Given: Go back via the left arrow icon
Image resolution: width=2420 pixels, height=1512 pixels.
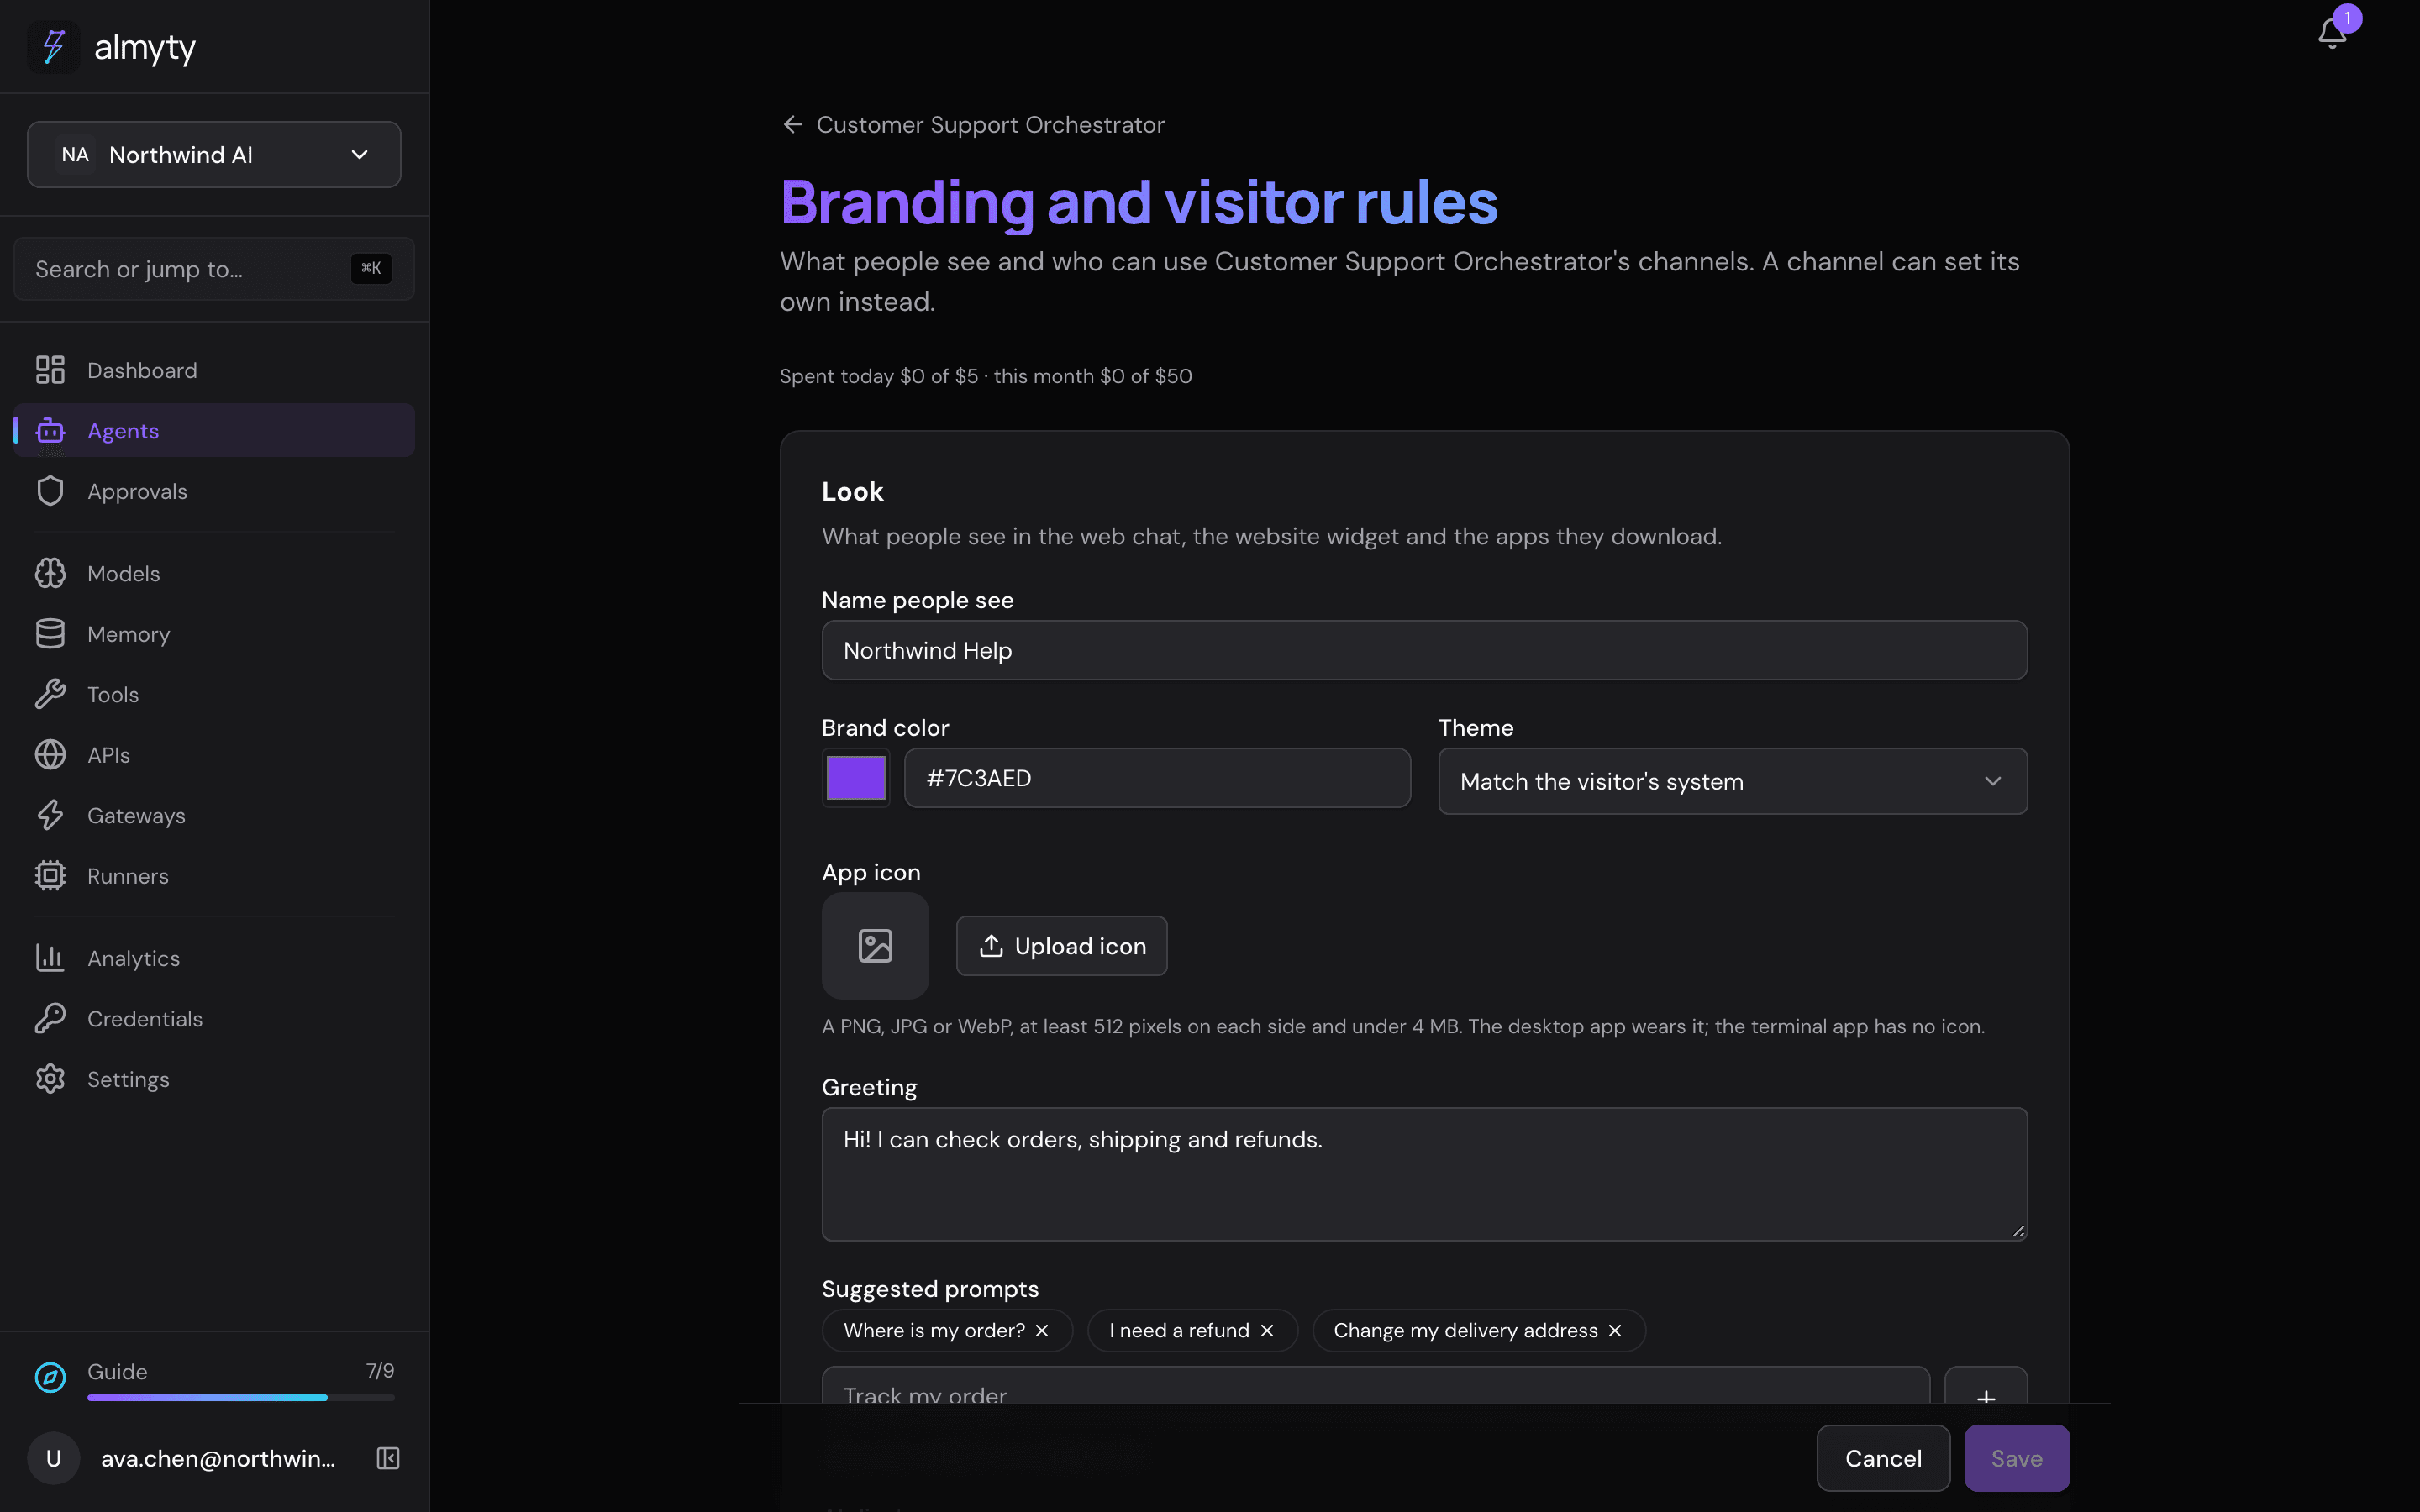Looking at the screenshot, I should (x=793, y=124).
